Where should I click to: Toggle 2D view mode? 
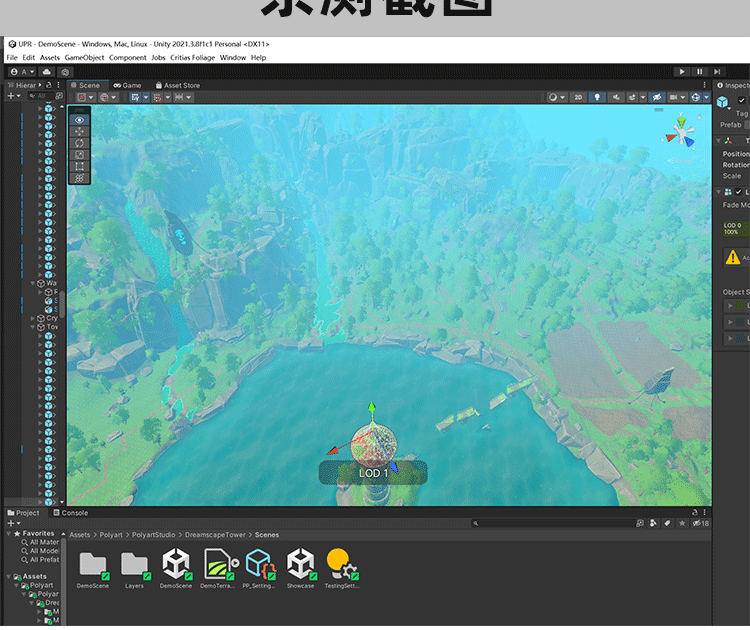[578, 97]
